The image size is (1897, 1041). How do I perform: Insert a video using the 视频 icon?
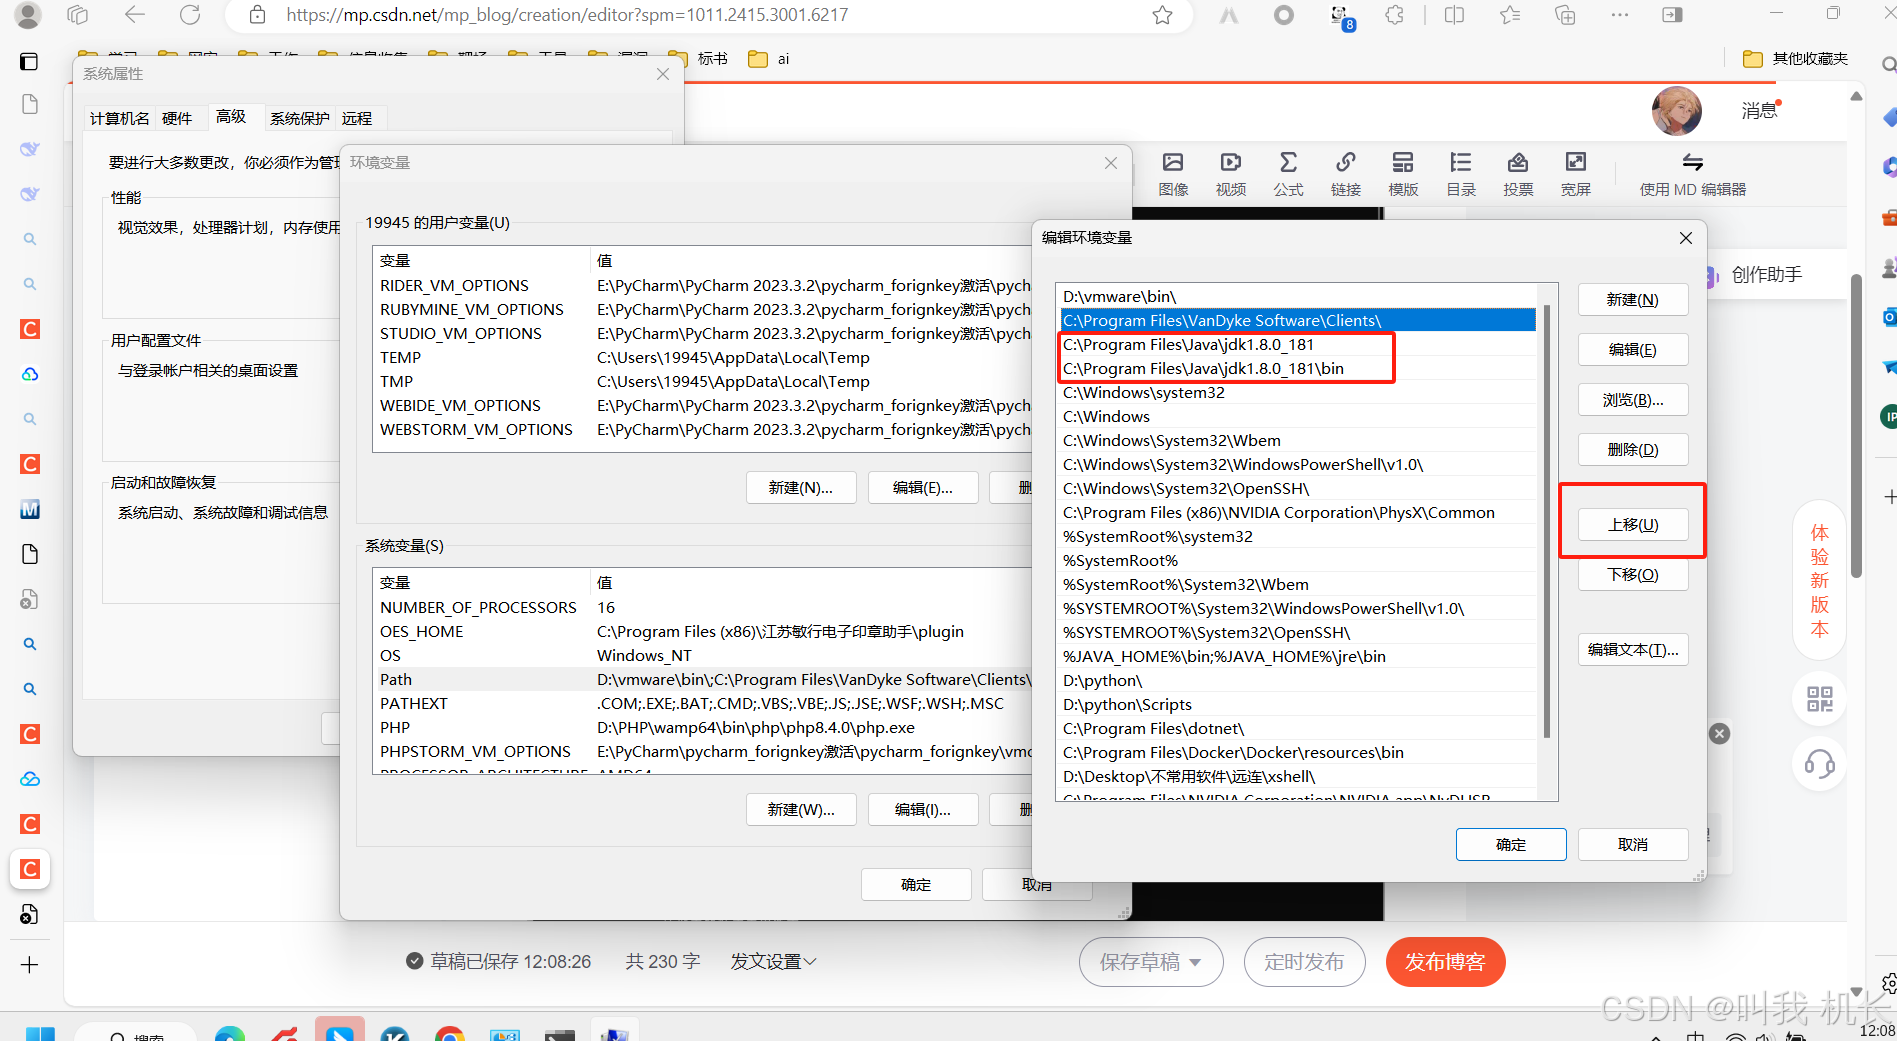pos(1230,172)
